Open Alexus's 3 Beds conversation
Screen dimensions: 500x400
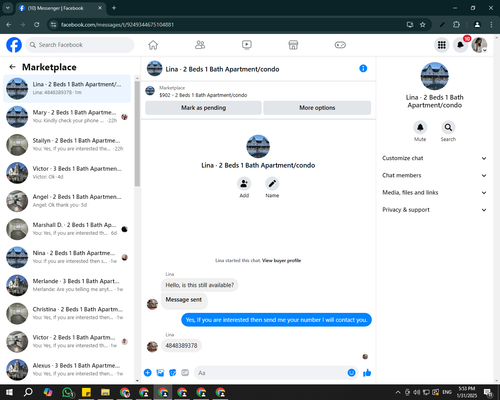click(x=67, y=370)
